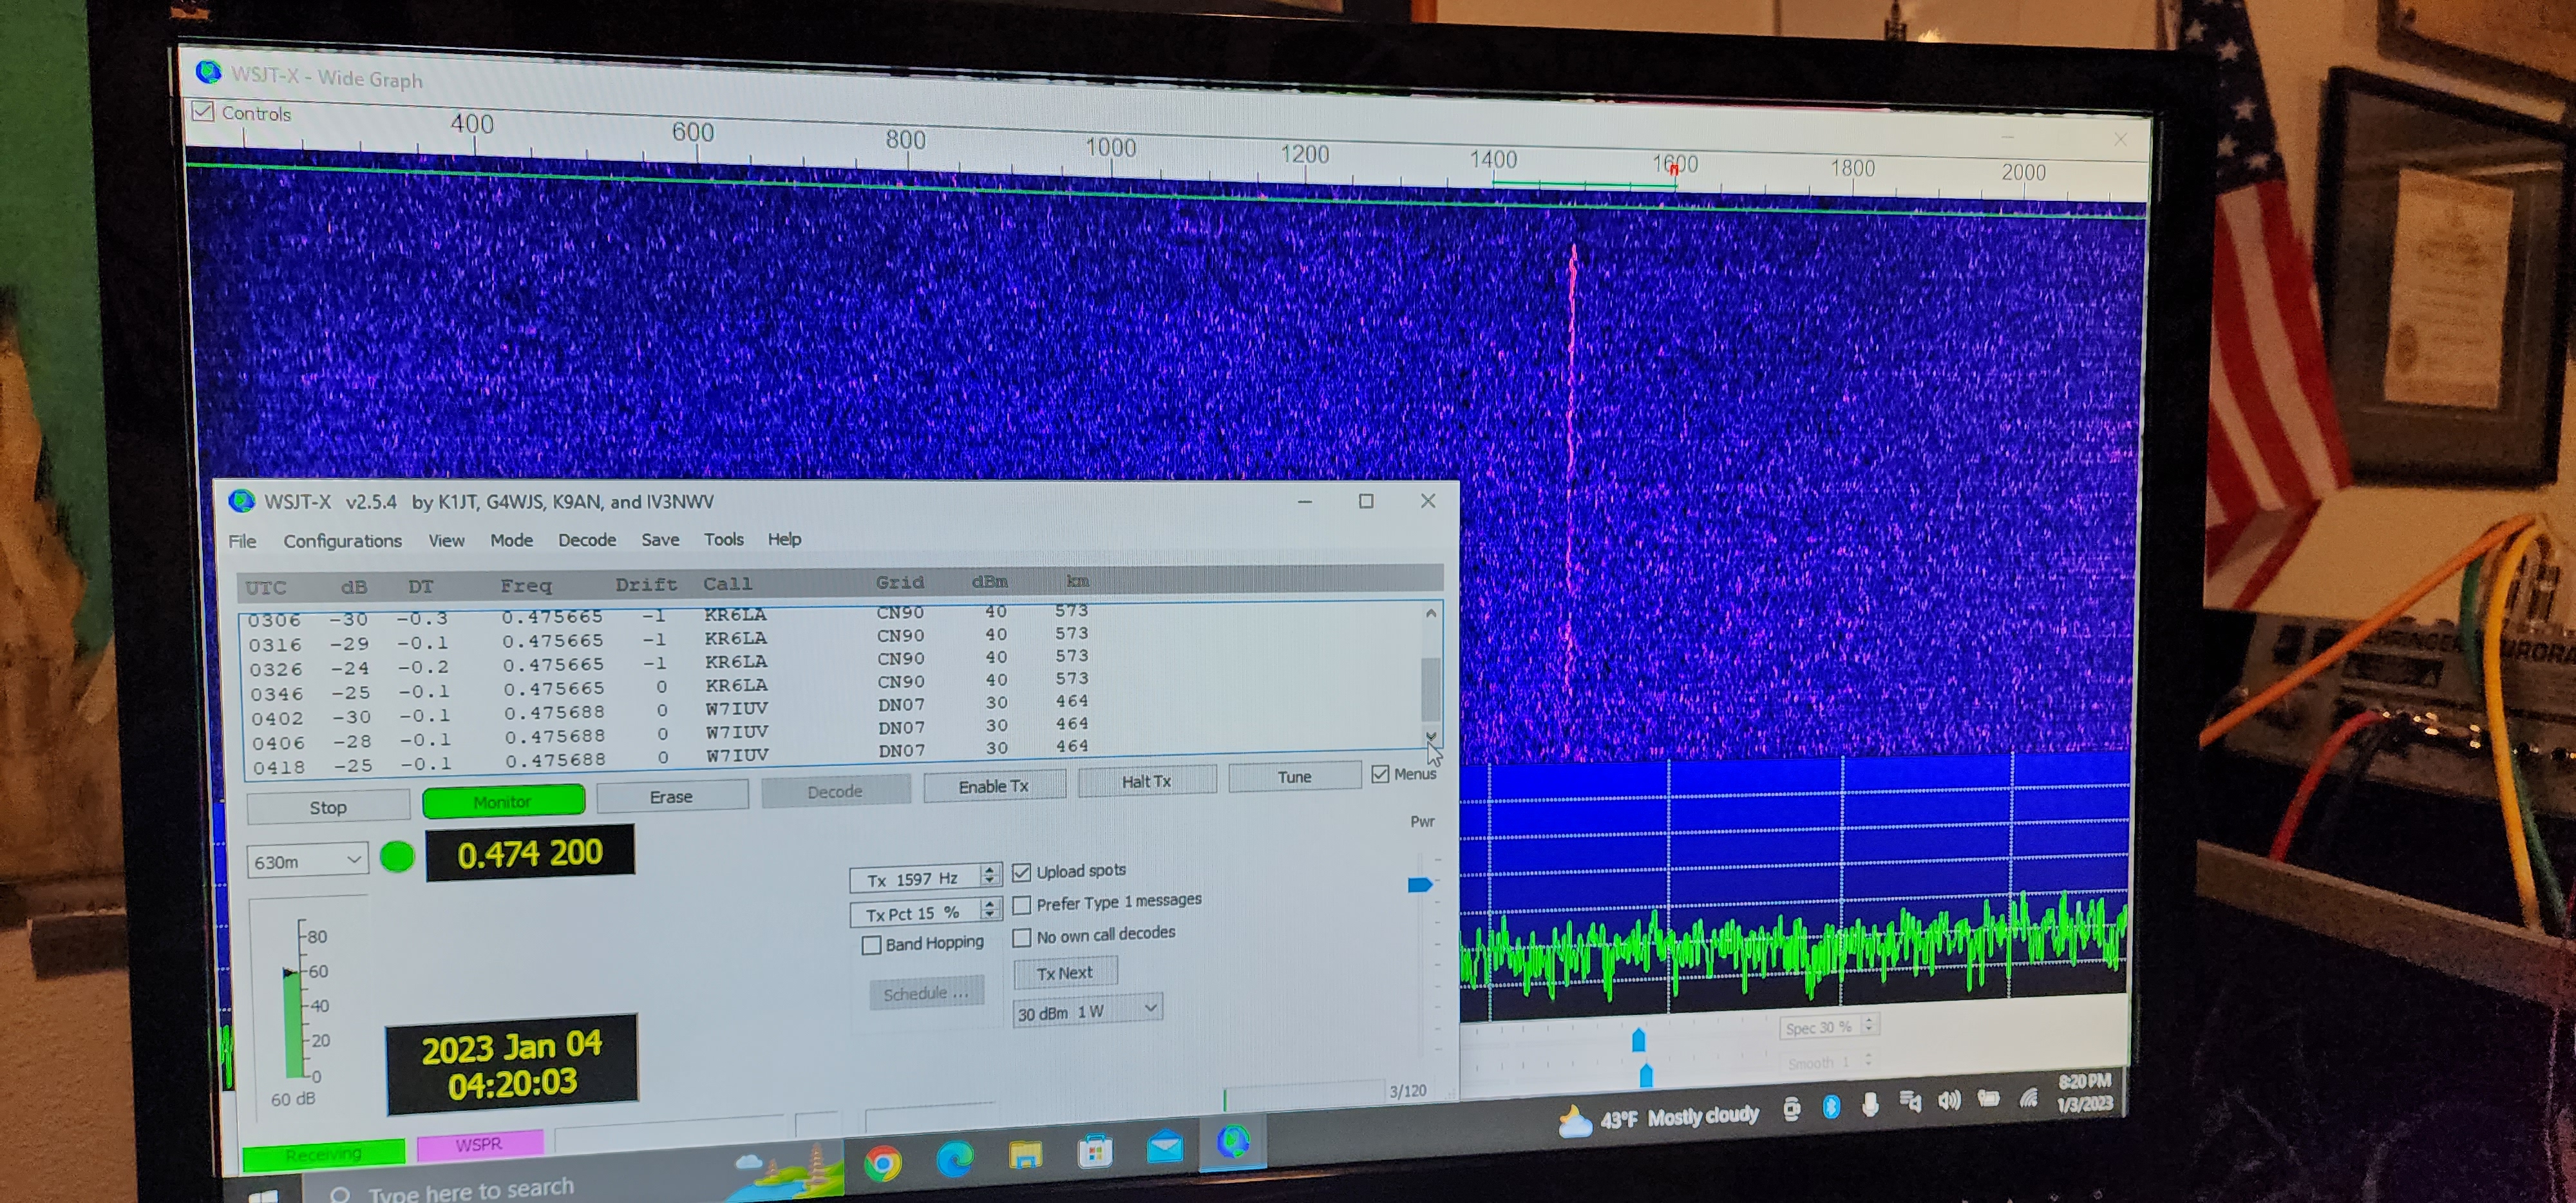
Task: Click the decode list scrollbar down arrow
Action: 1431,737
